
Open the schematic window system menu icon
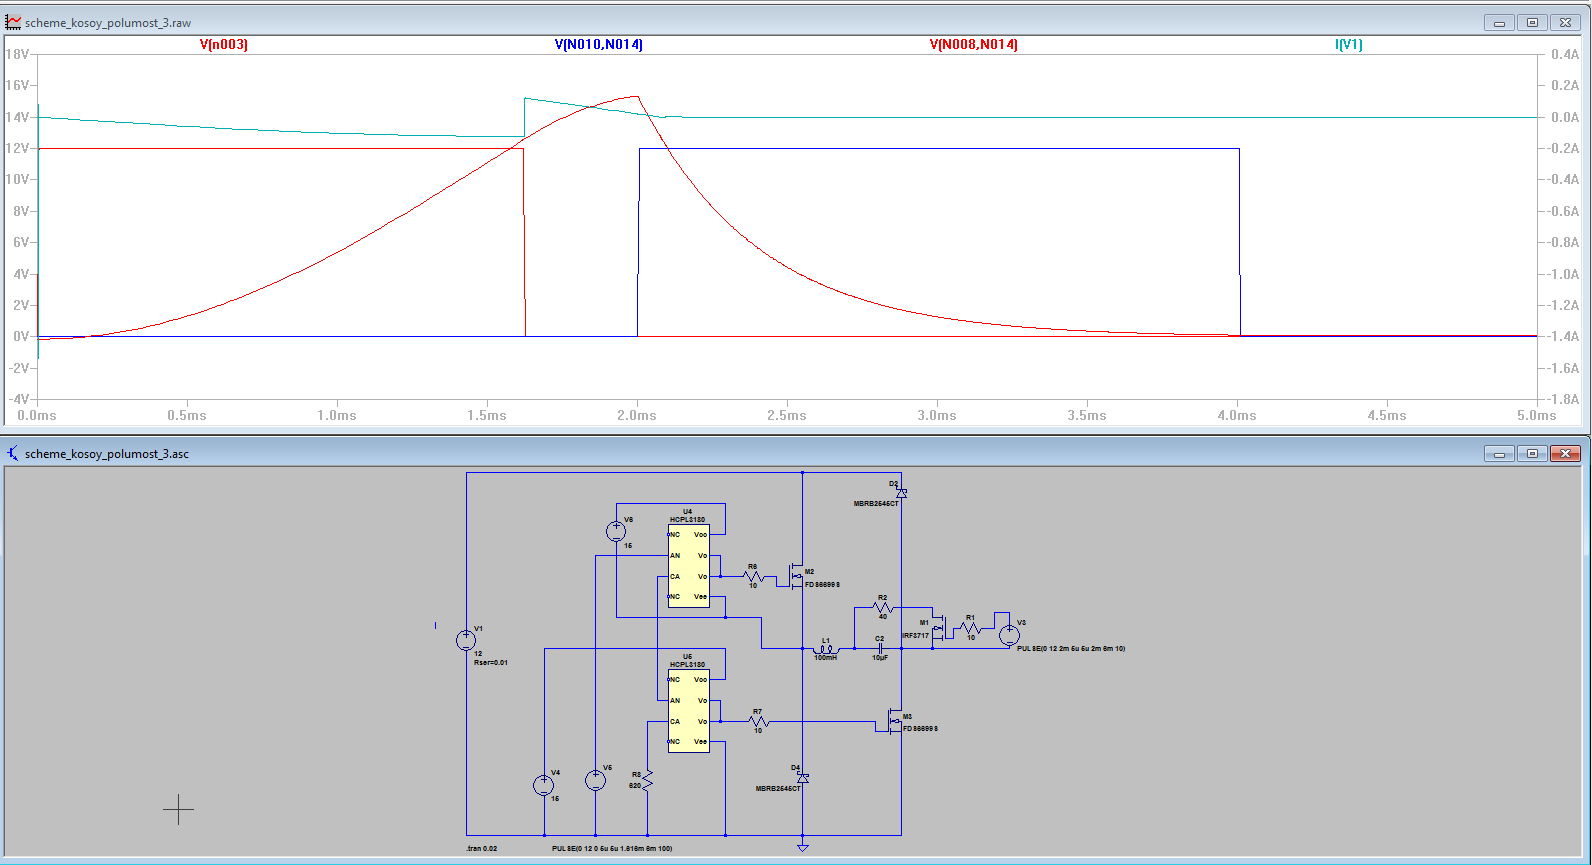click(13, 453)
